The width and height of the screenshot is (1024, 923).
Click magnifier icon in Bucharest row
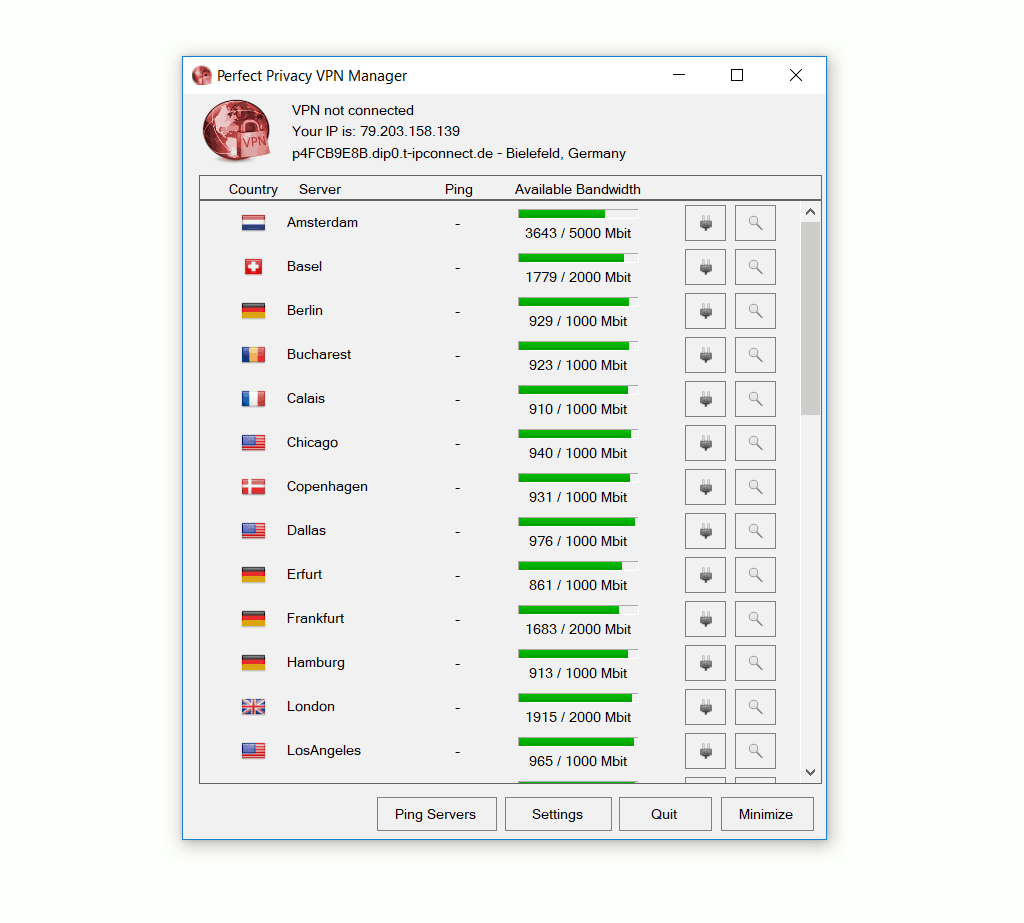[755, 355]
